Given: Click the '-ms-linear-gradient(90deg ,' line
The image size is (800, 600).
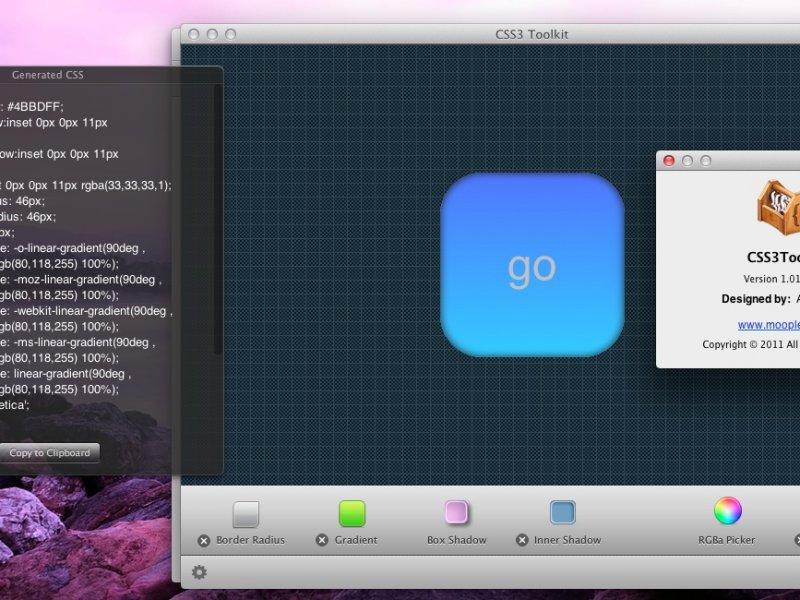Looking at the screenshot, I should 85,342.
